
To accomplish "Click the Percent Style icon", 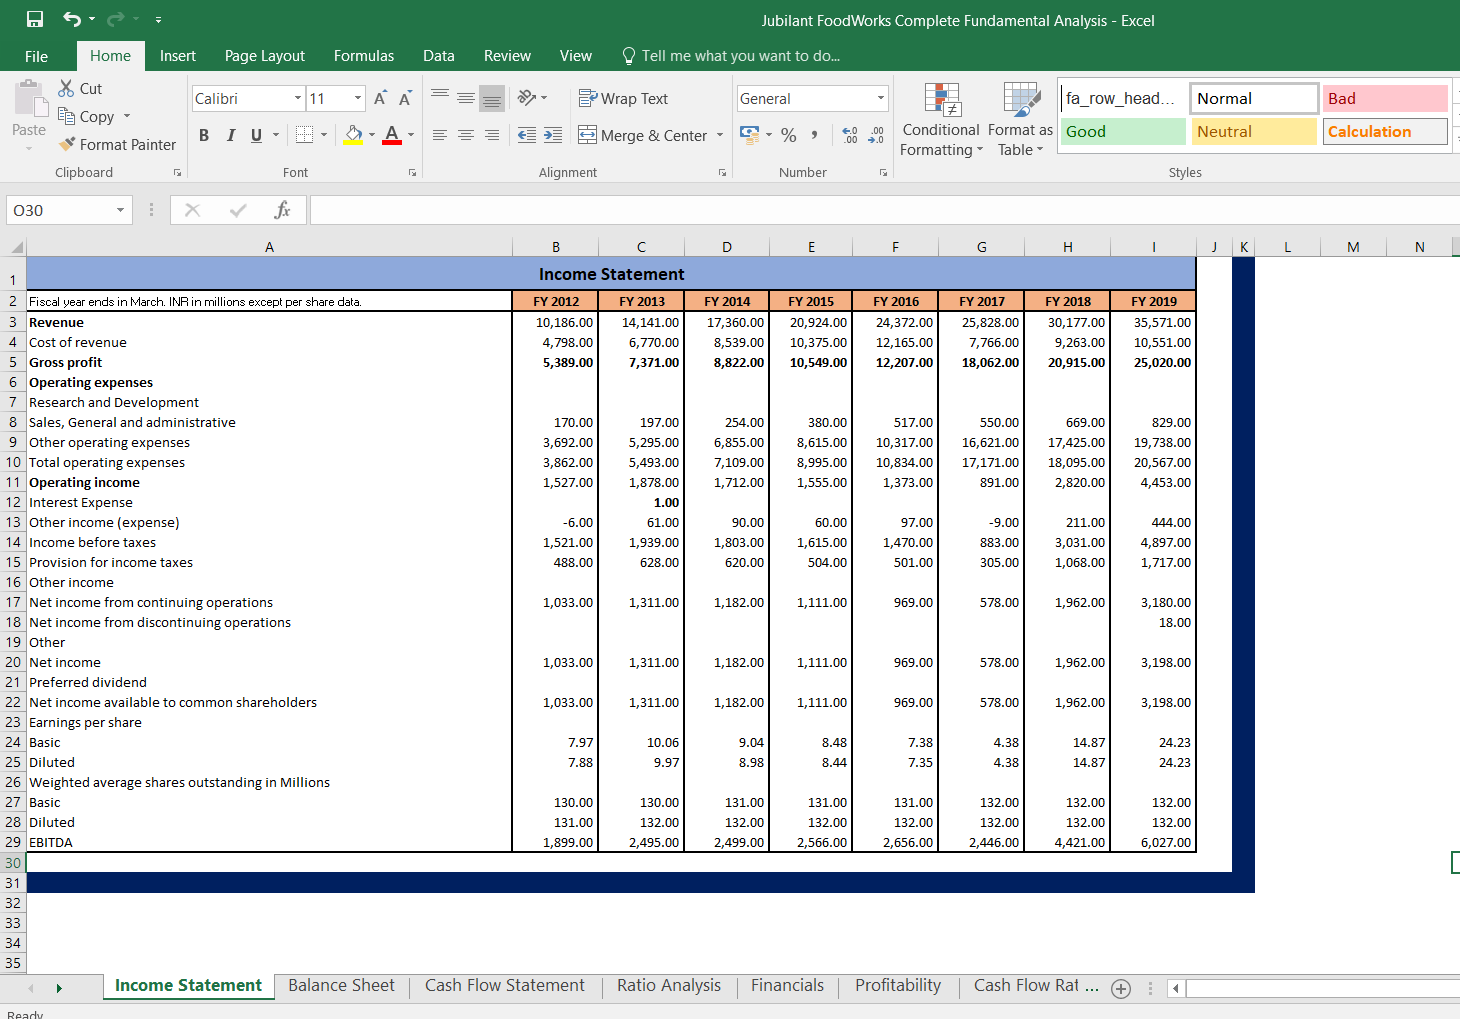I will (789, 134).
